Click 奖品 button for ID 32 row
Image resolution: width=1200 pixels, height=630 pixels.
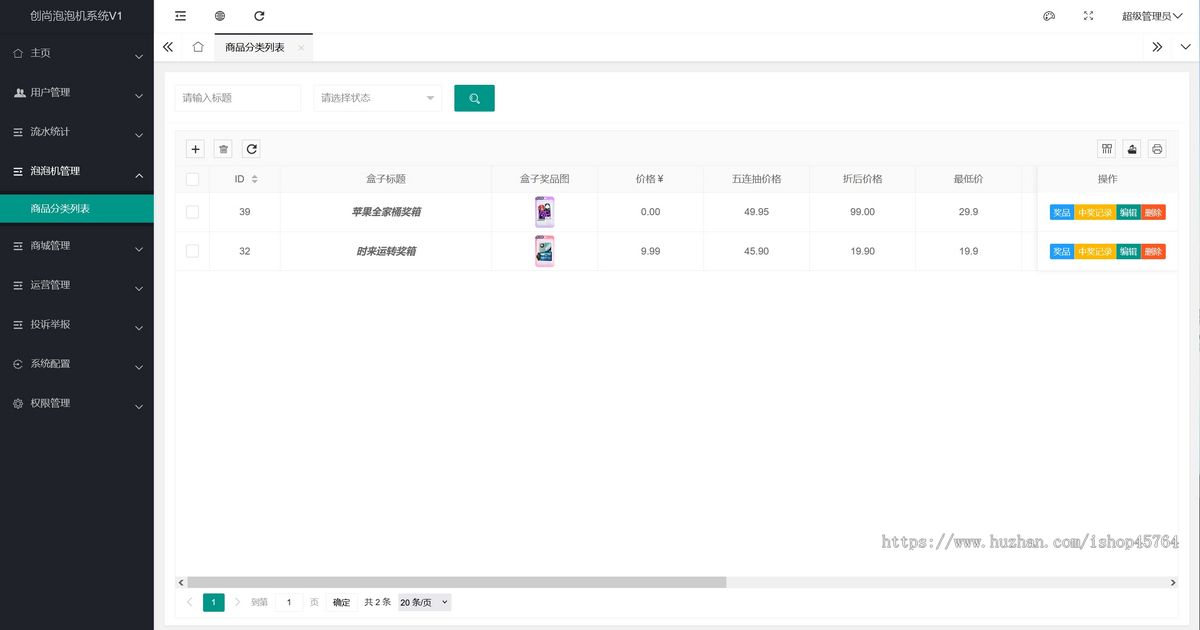(x=1062, y=251)
